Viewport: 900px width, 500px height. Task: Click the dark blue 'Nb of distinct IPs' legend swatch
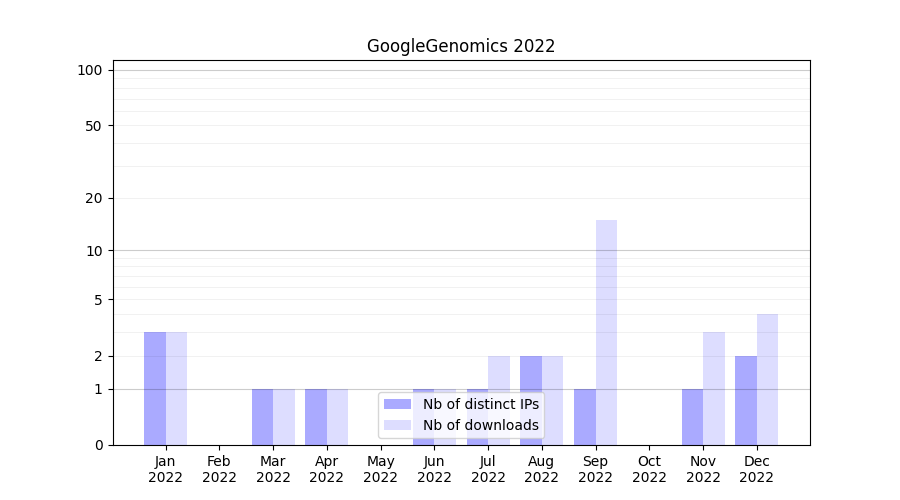[x=397, y=404]
